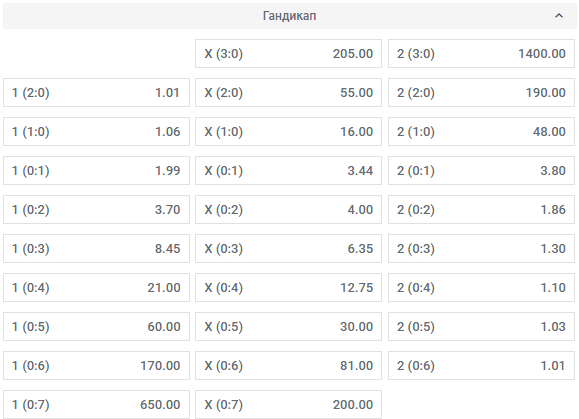579x419 pixels.
Task: Pick X (2:0) odds 55.00
Action: pos(288,93)
